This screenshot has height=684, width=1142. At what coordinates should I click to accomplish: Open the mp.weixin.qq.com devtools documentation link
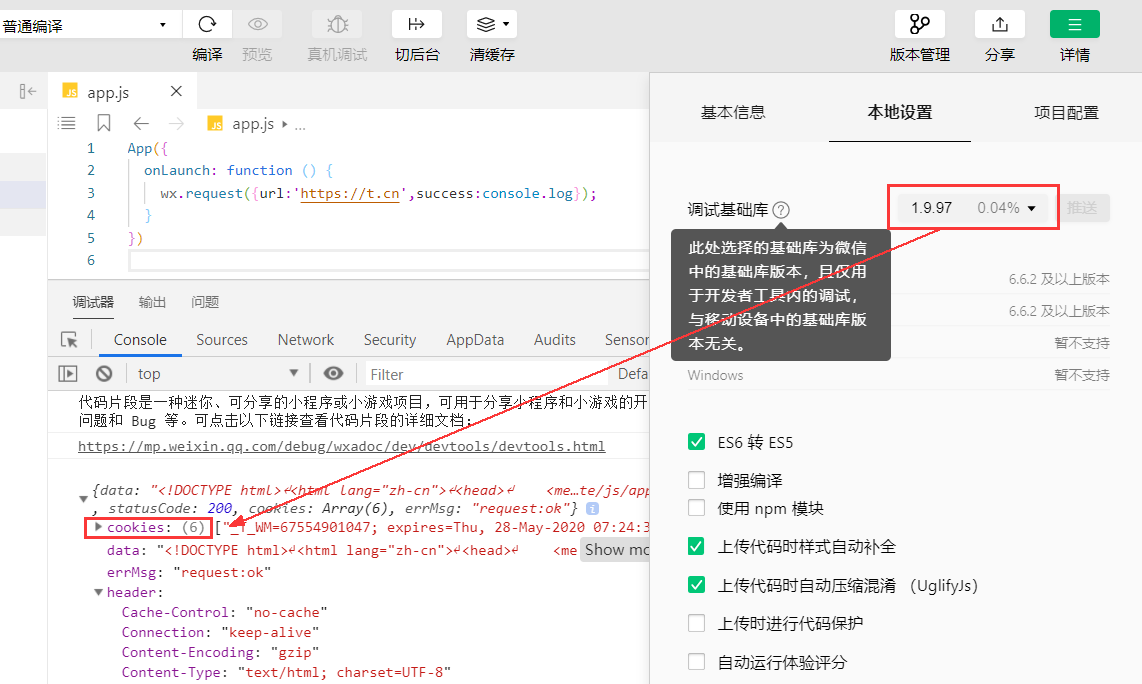(x=342, y=446)
